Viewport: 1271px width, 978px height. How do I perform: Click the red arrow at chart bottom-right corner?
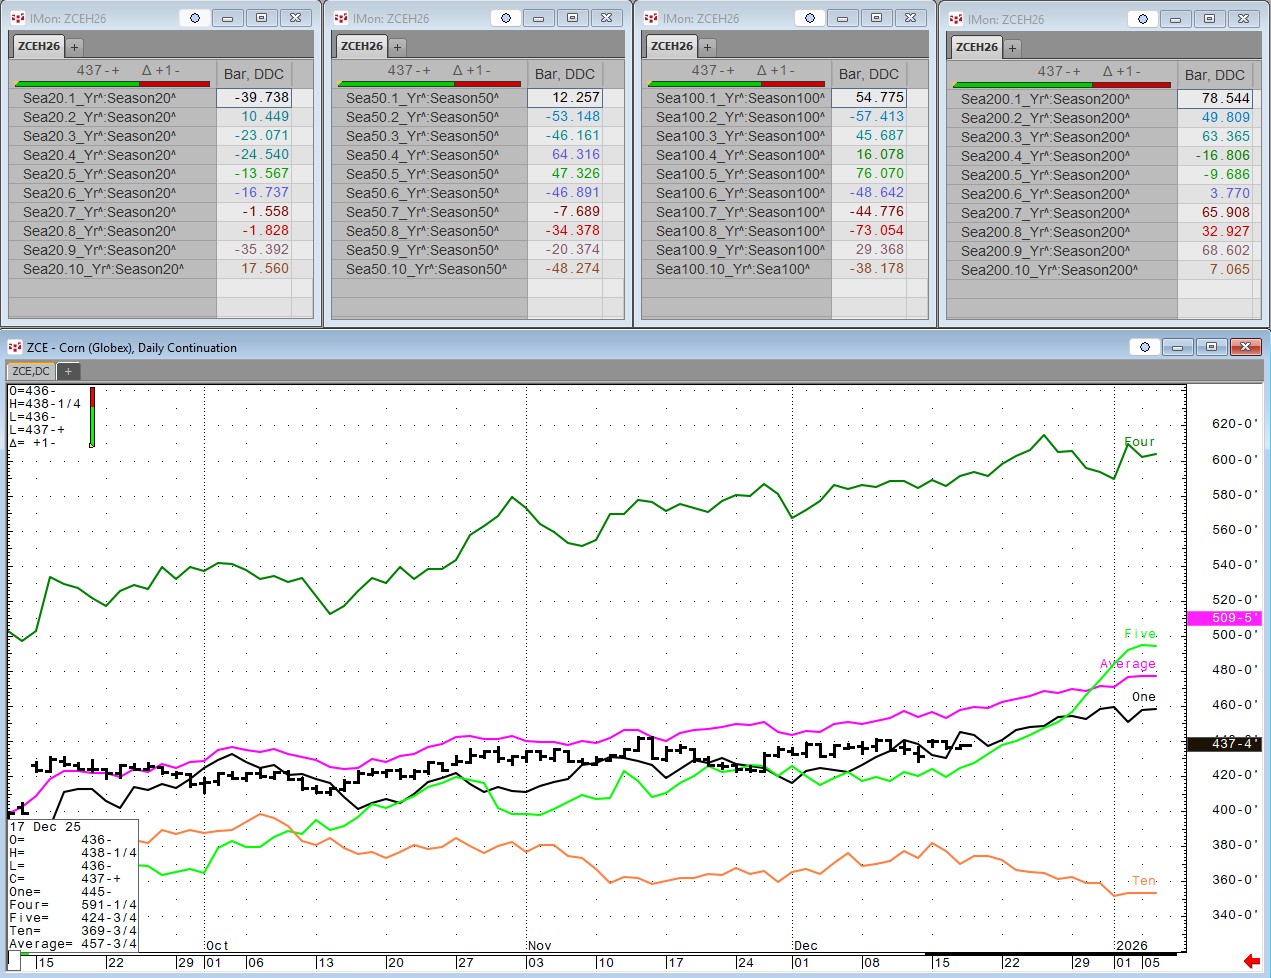pyautogui.click(x=1250, y=961)
